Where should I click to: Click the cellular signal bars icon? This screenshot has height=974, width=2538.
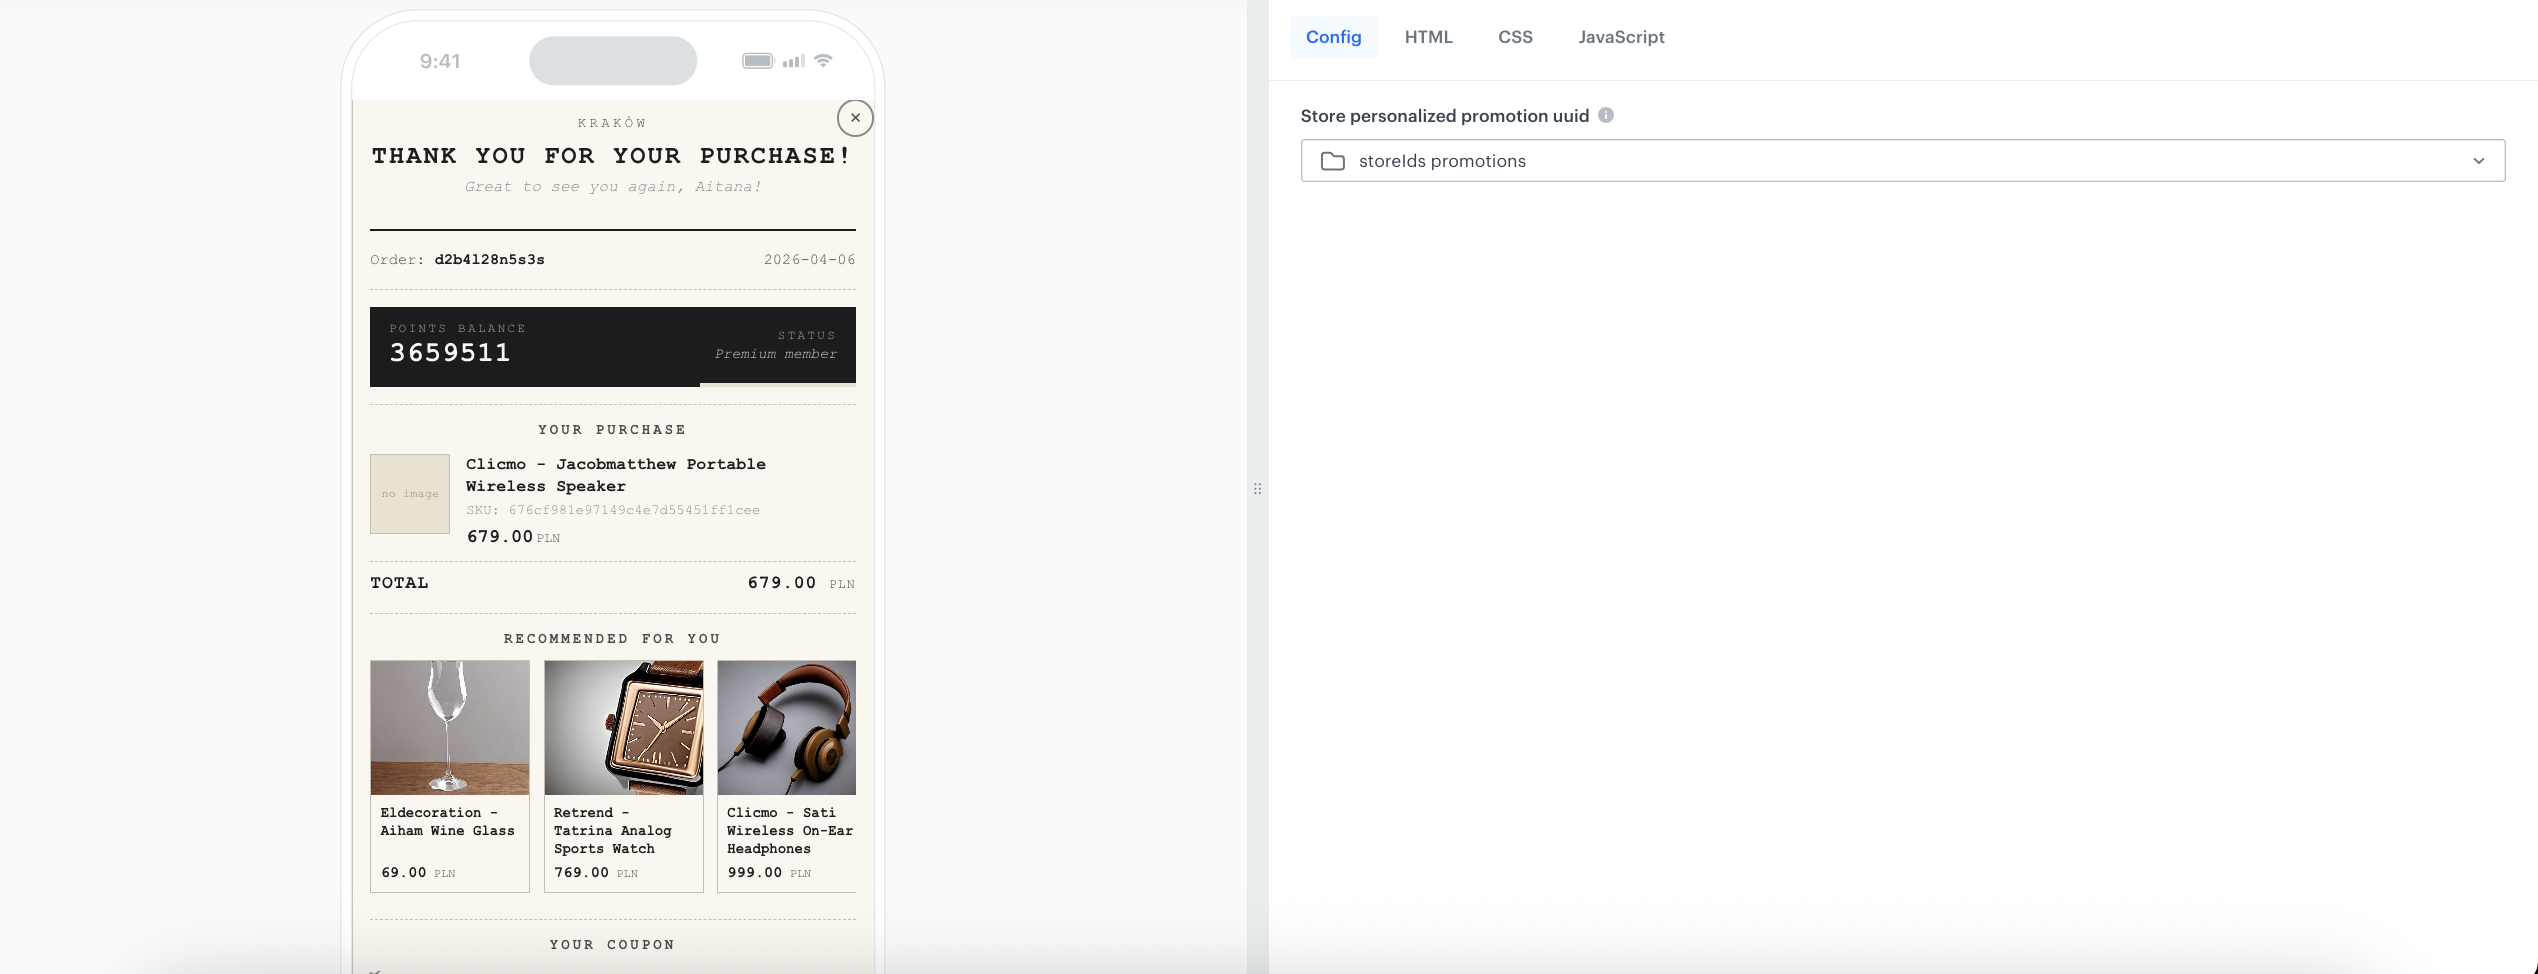[x=792, y=60]
